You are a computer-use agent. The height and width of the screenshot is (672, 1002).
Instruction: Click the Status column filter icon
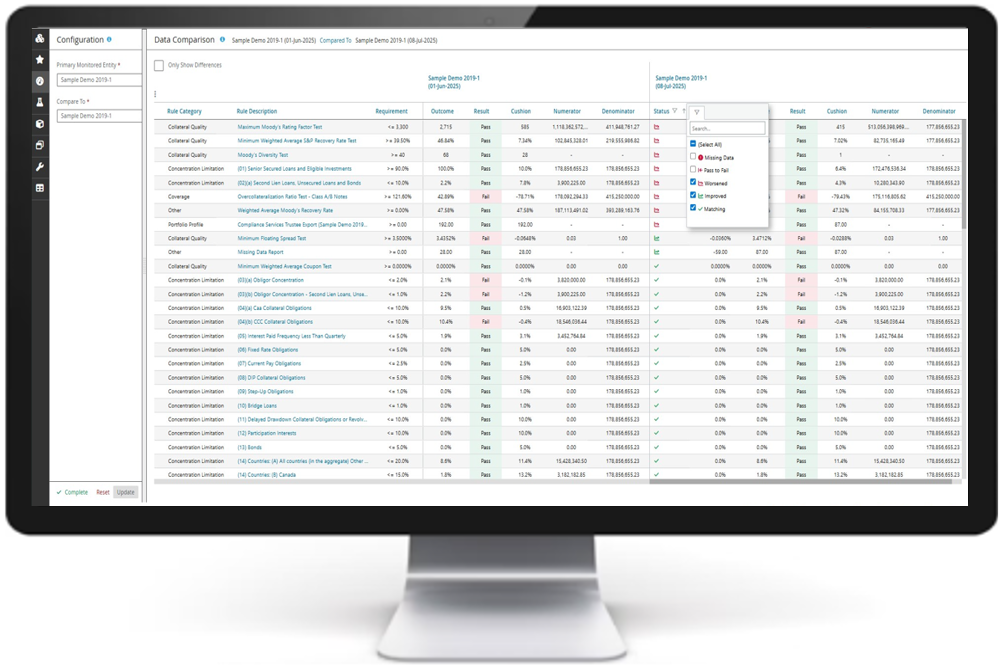(675, 111)
